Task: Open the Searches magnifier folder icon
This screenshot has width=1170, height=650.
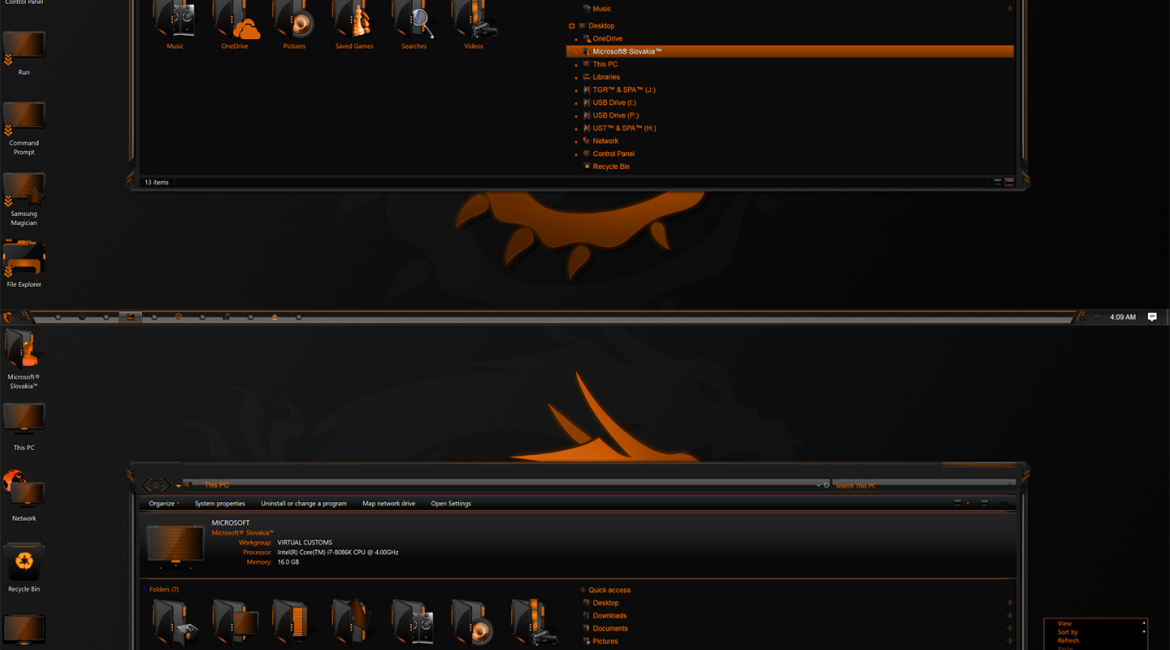Action: [x=414, y=22]
